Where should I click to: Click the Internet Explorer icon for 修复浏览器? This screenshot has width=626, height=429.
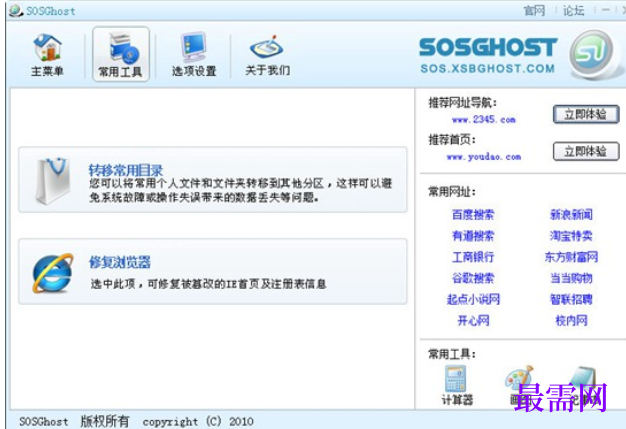point(53,273)
